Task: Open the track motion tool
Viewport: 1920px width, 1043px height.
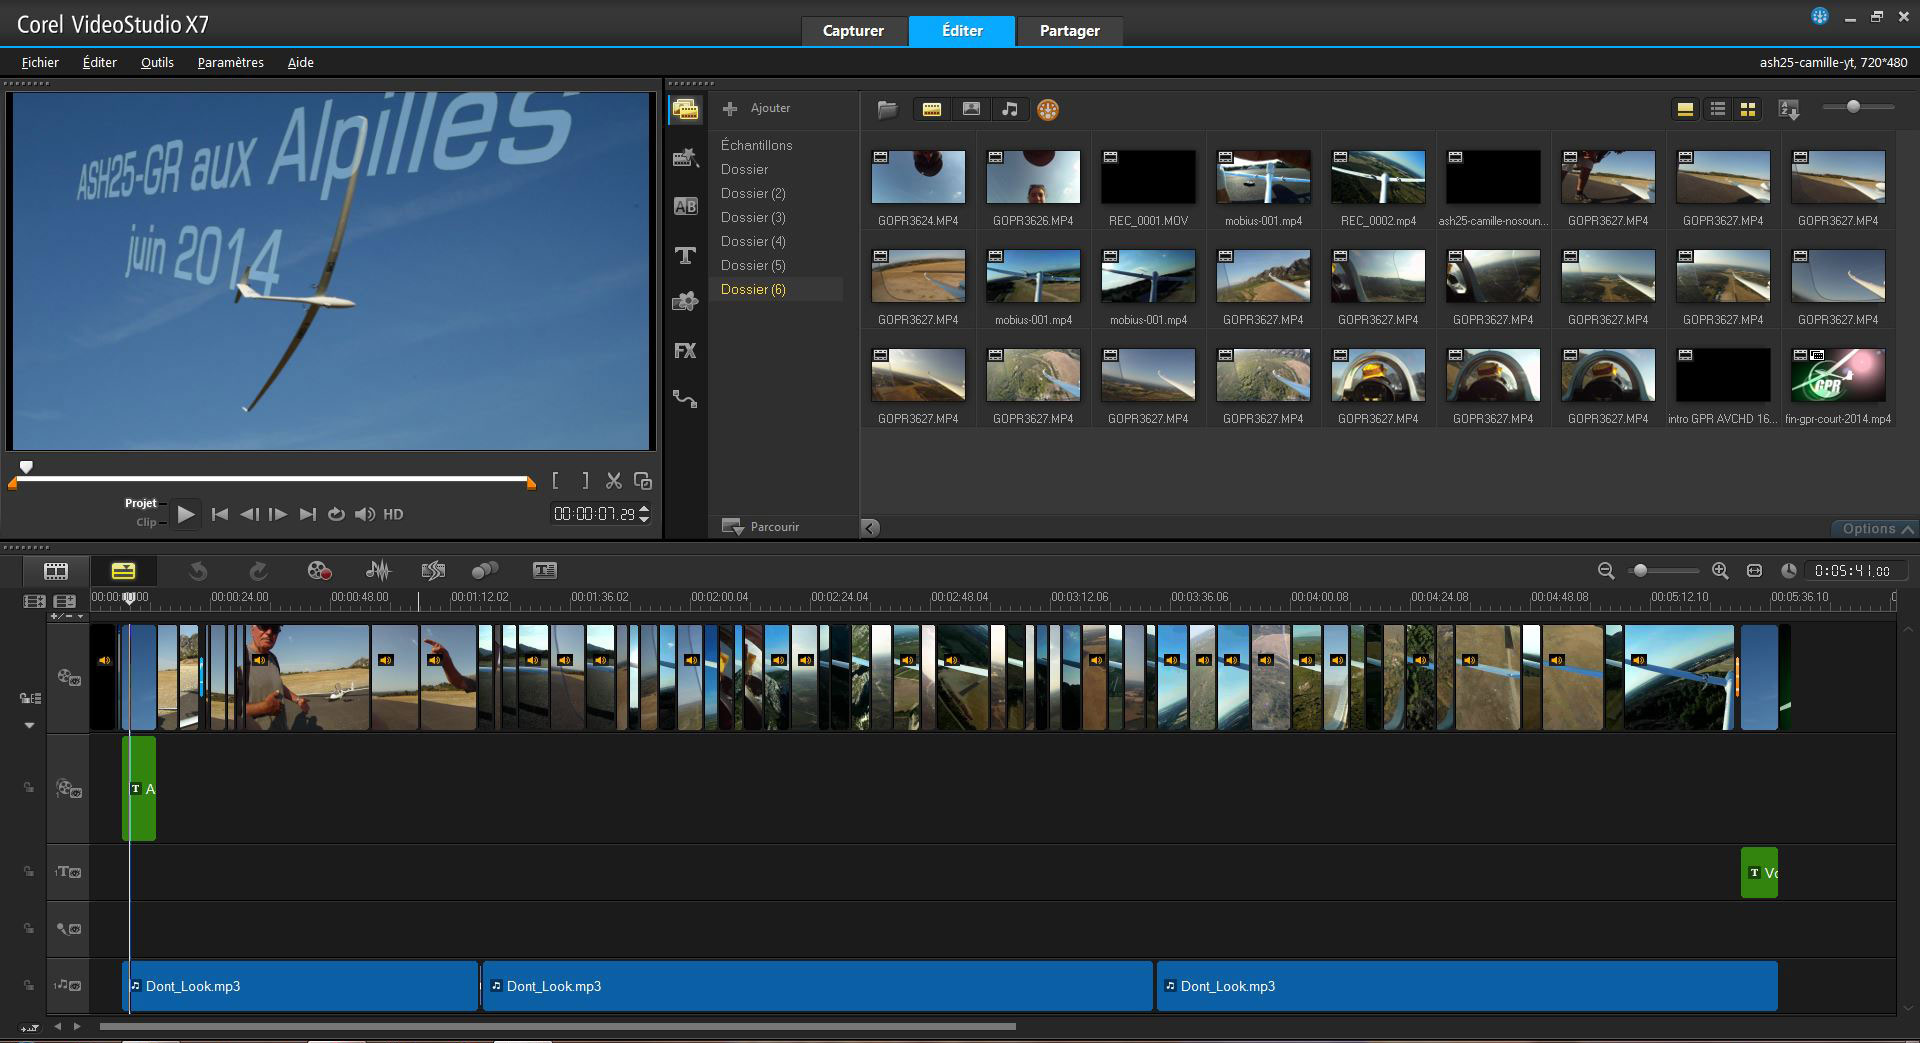Action: tap(485, 571)
